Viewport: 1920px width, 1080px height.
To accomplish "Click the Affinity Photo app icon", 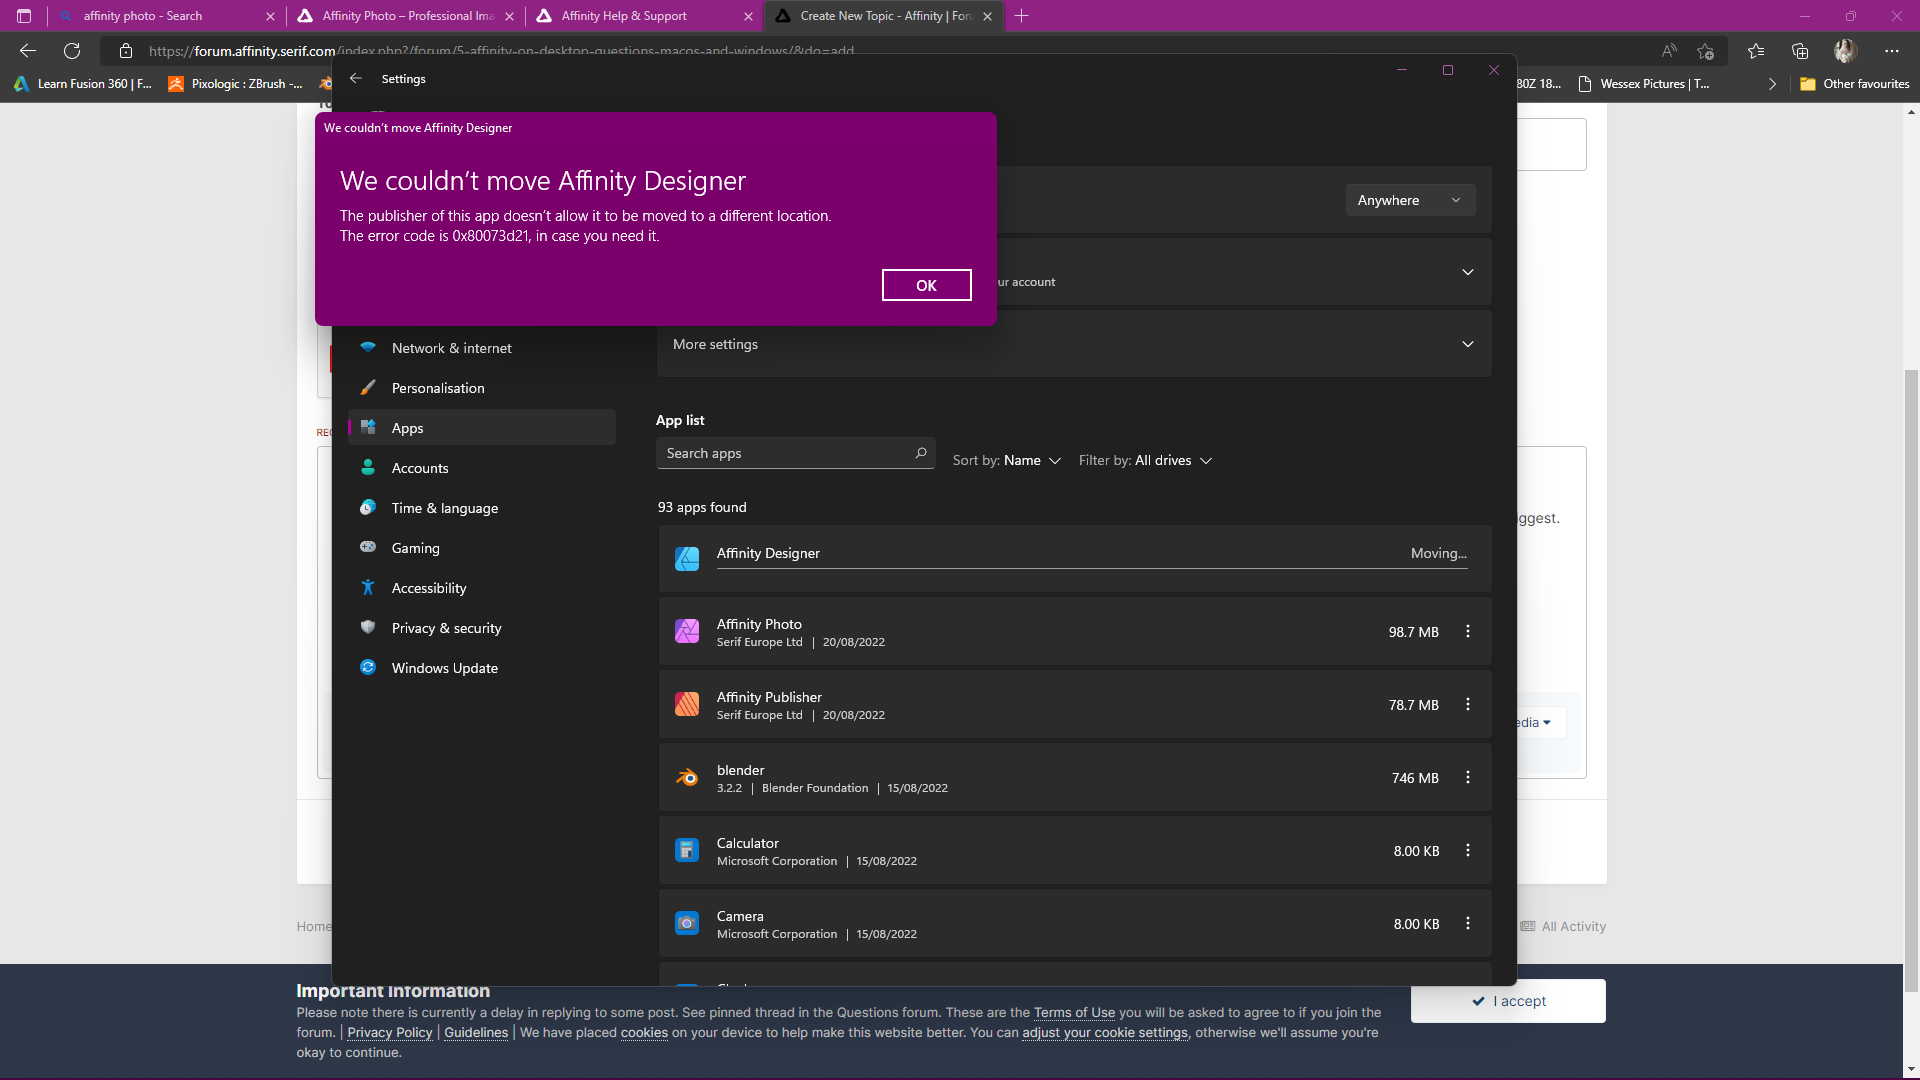I will point(687,632).
